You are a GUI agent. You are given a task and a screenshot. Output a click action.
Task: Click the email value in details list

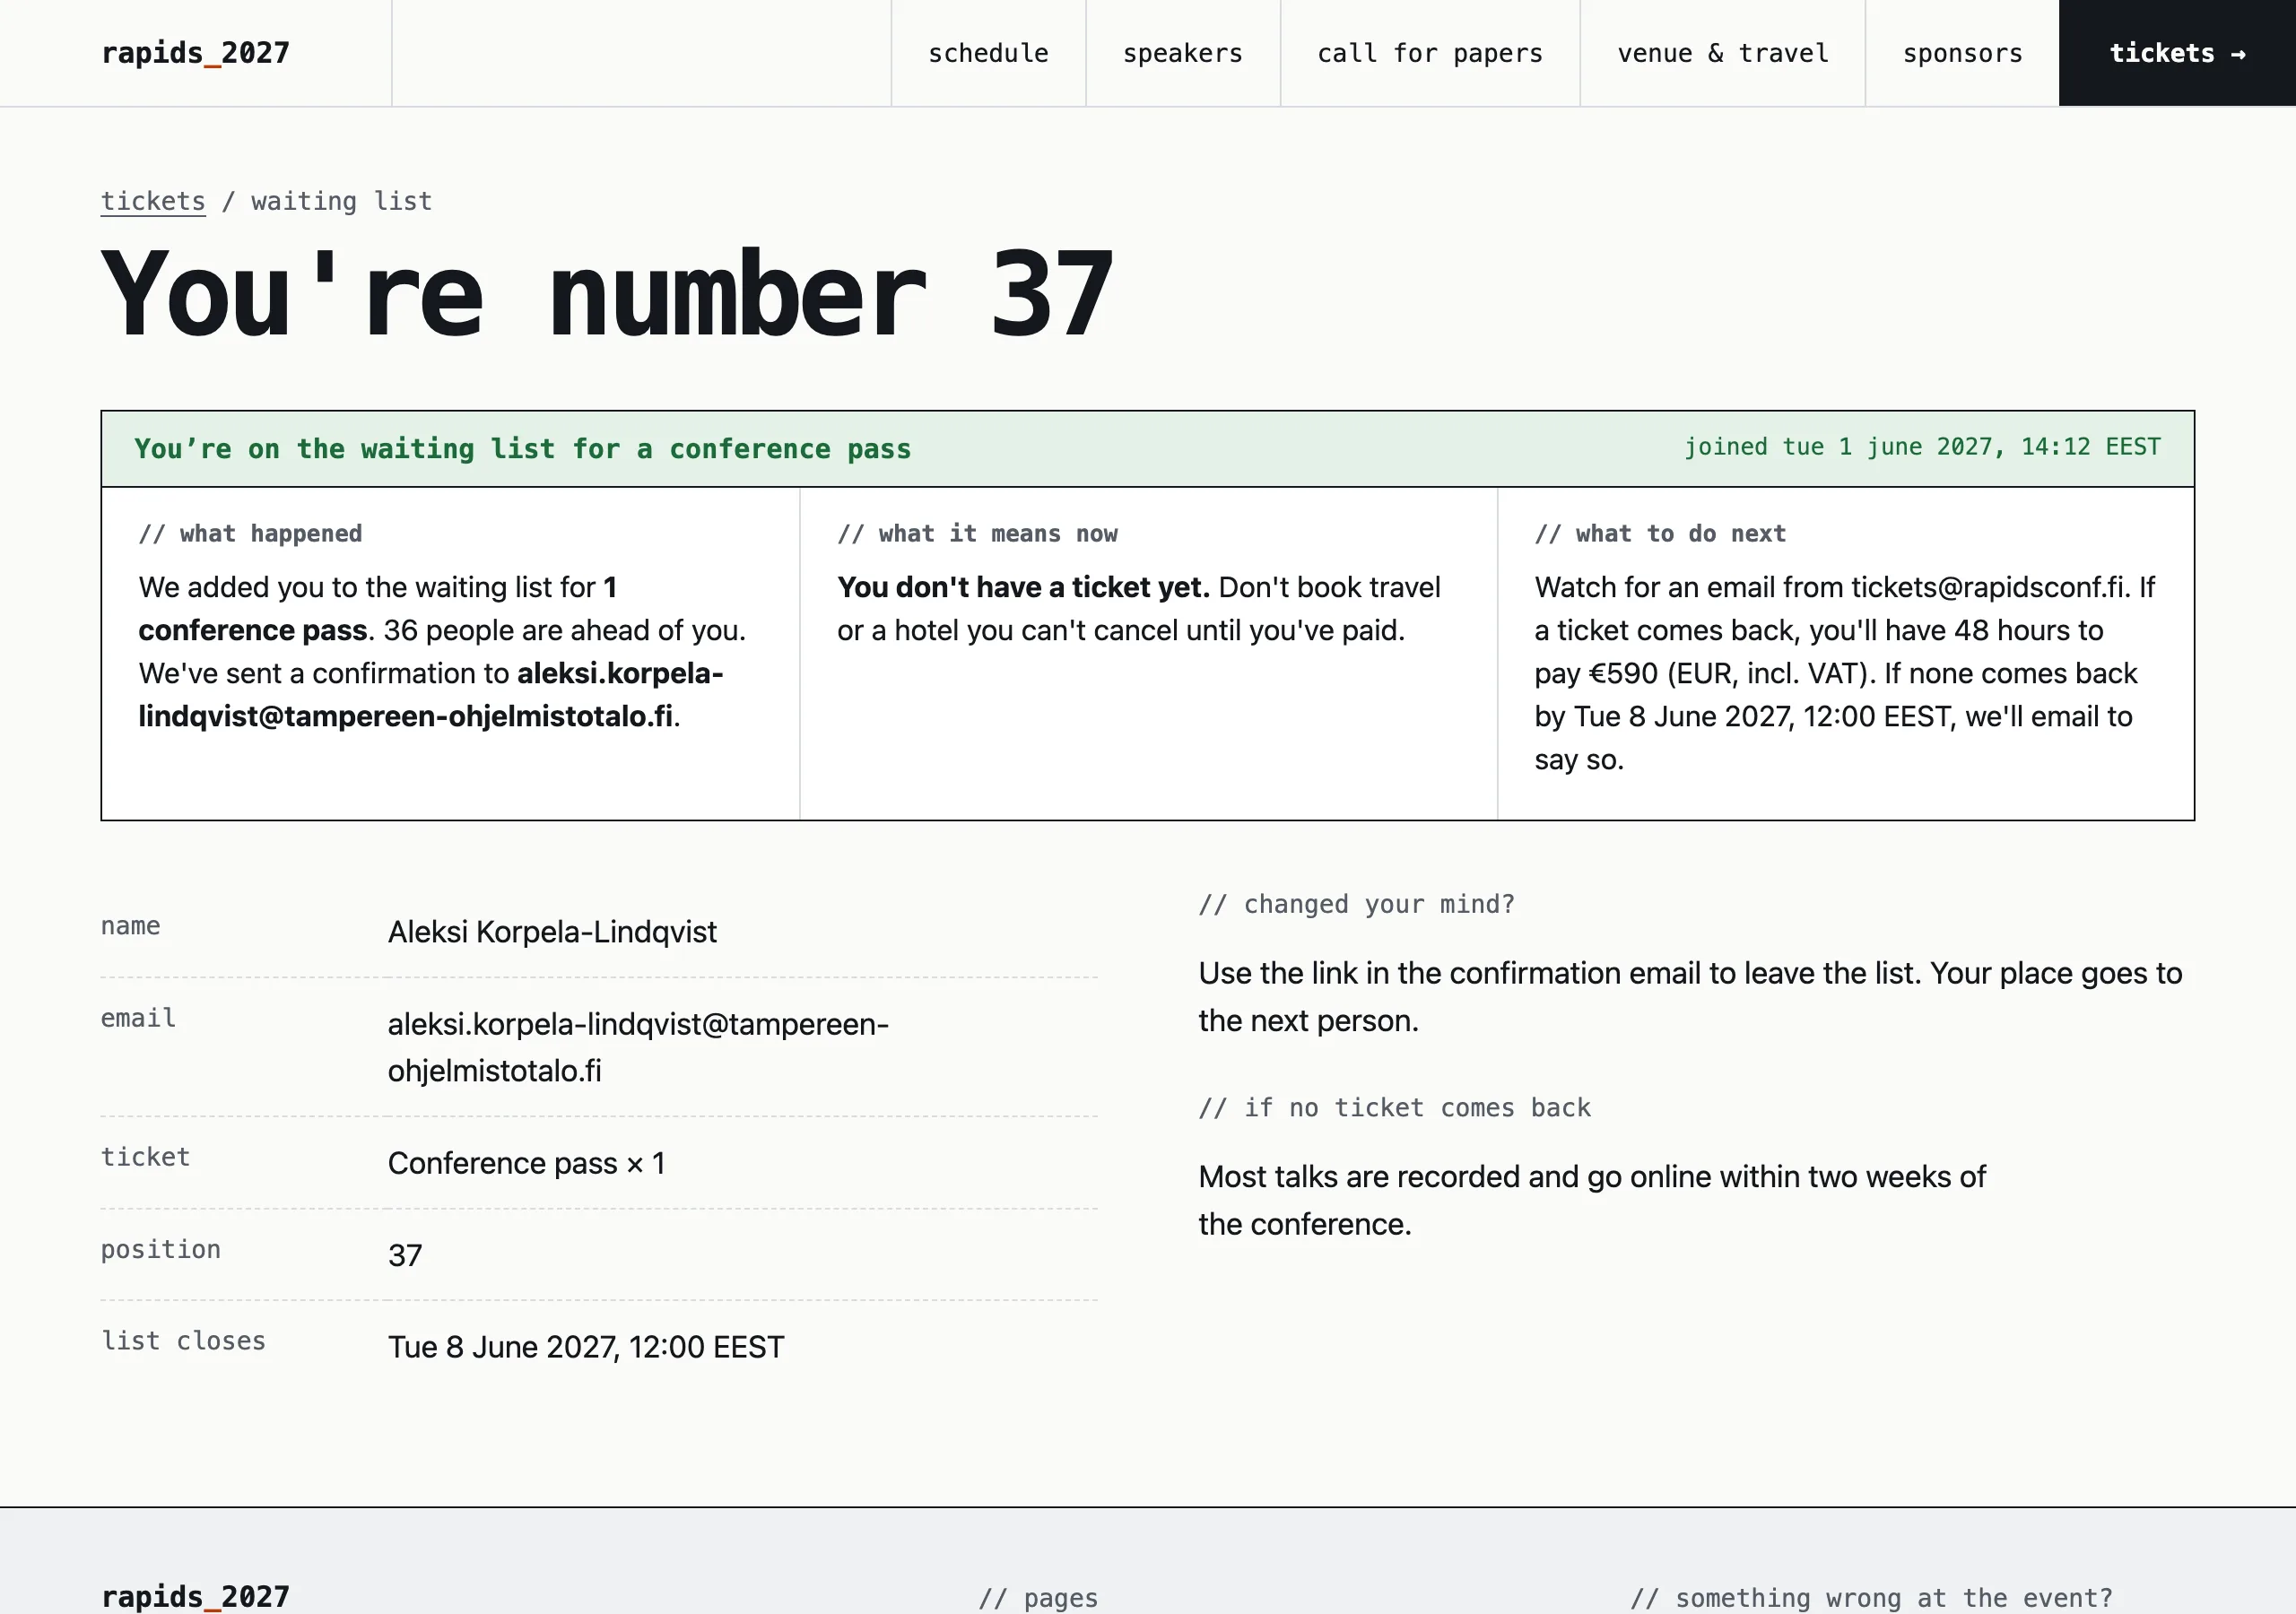(638, 1047)
